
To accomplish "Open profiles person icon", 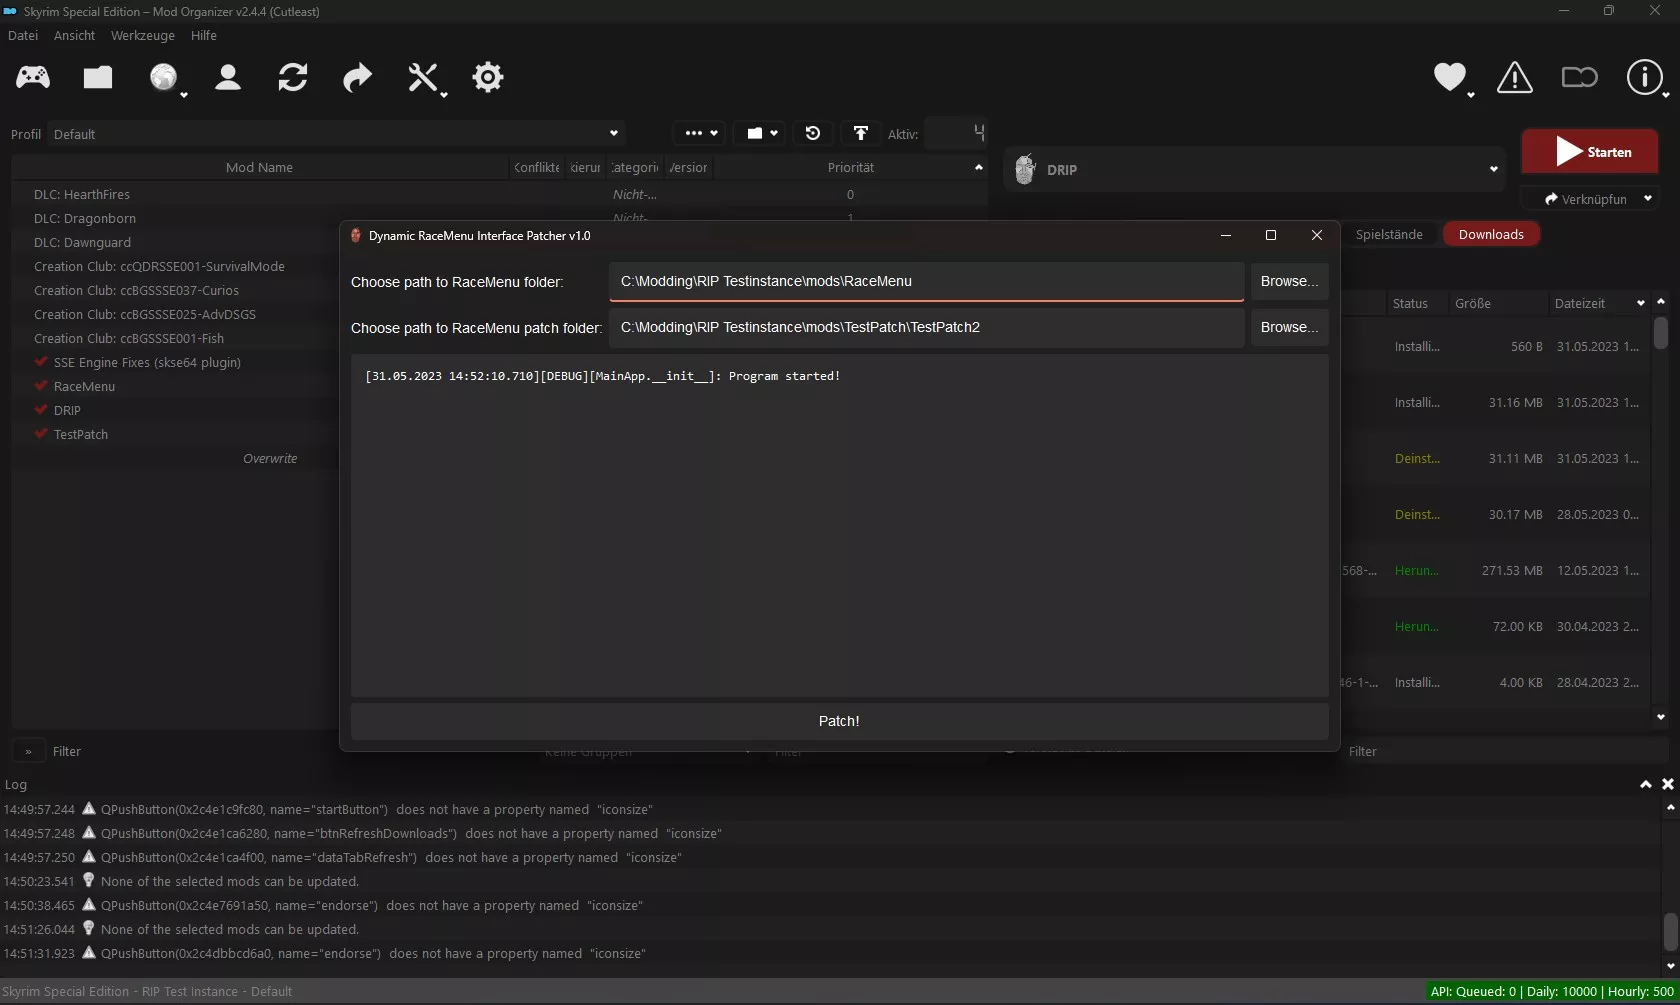I will 228,77.
